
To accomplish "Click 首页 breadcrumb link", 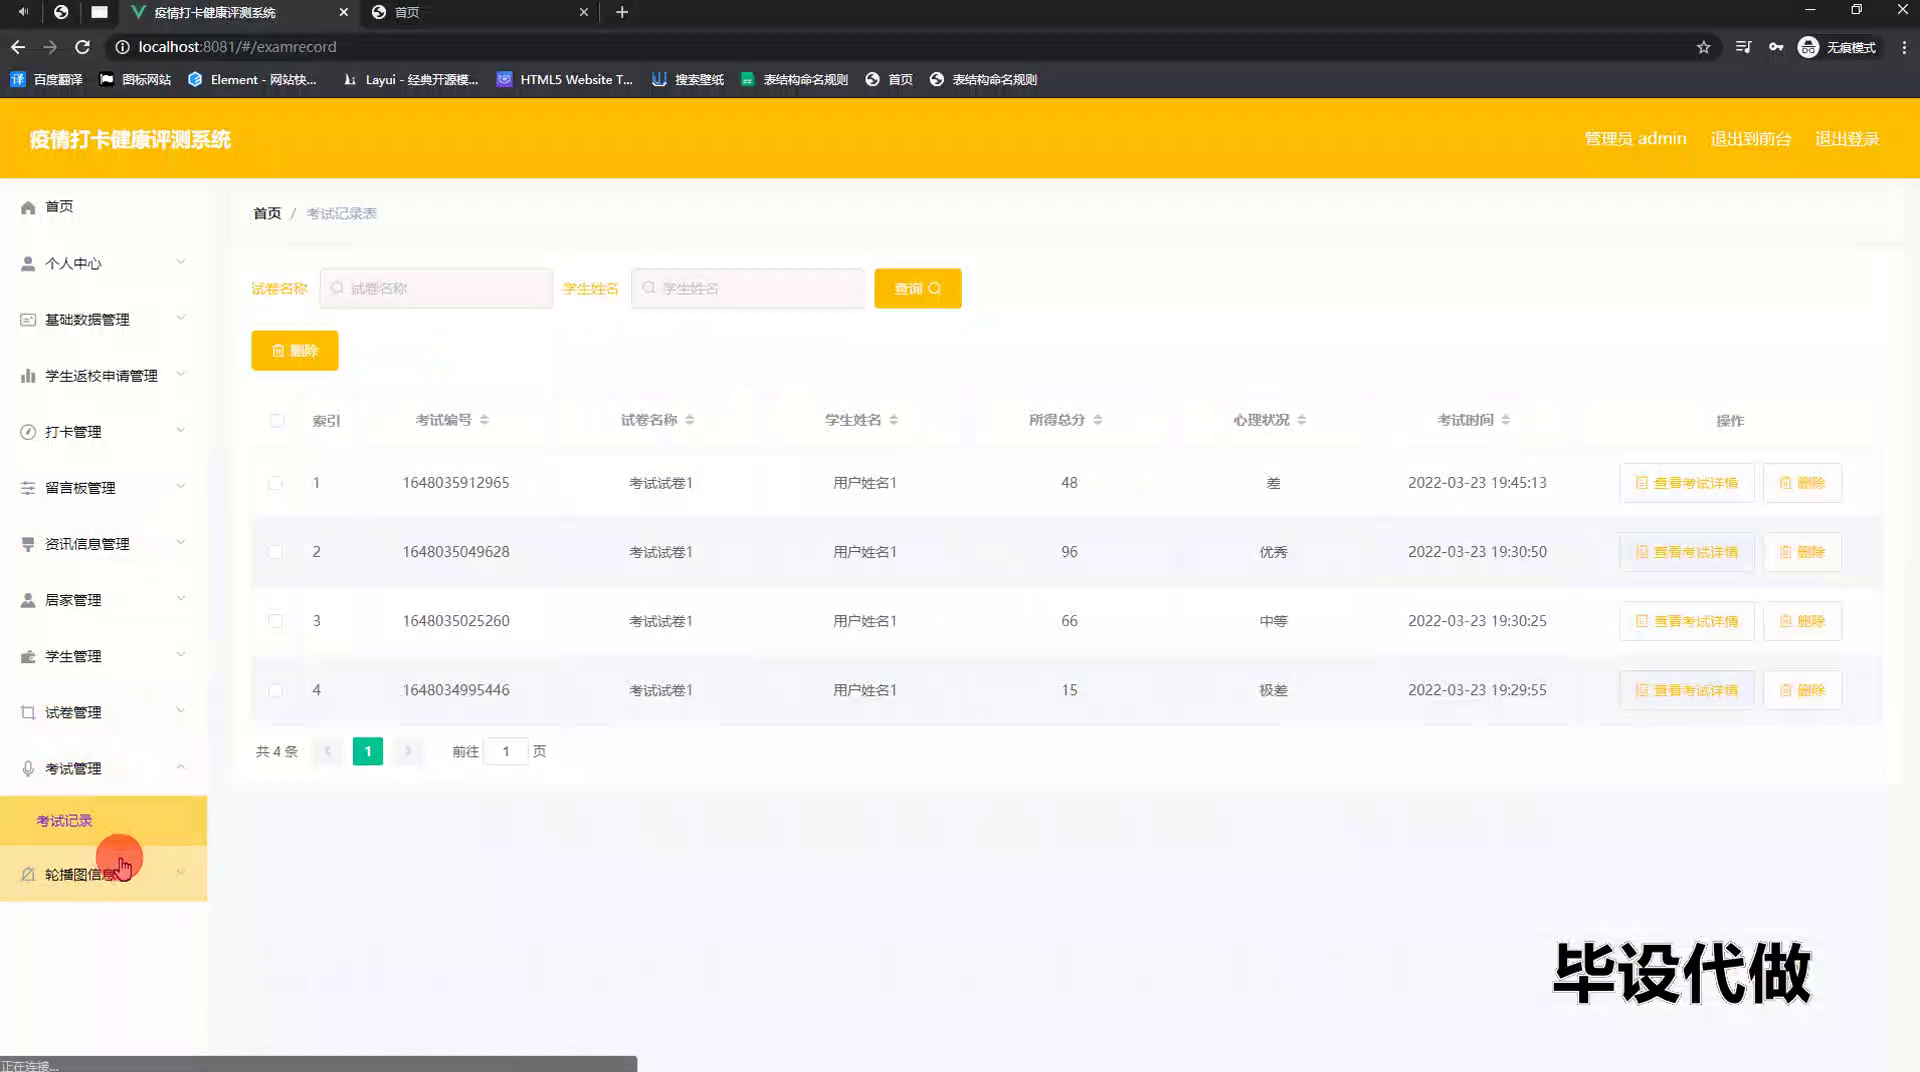I will (267, 214).
